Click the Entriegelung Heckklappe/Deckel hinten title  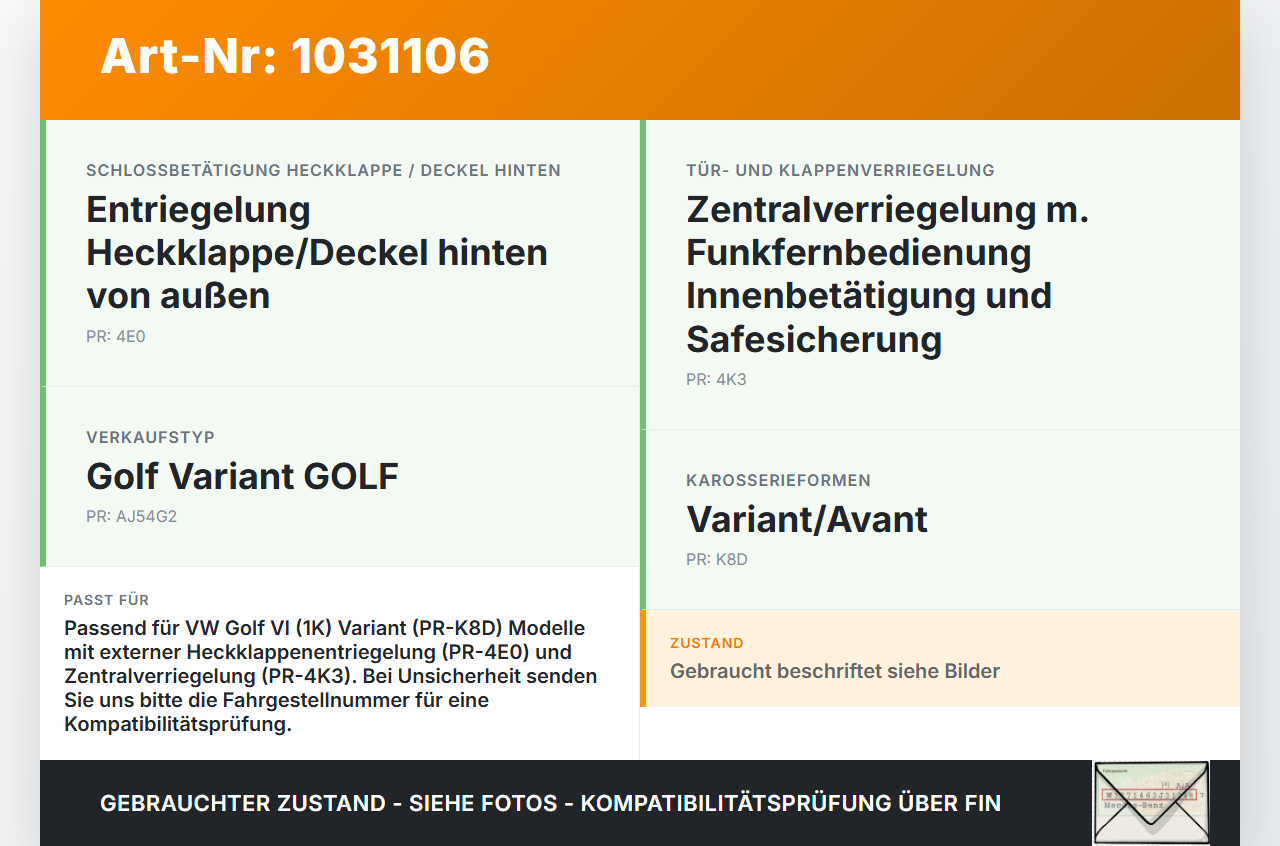317,252
